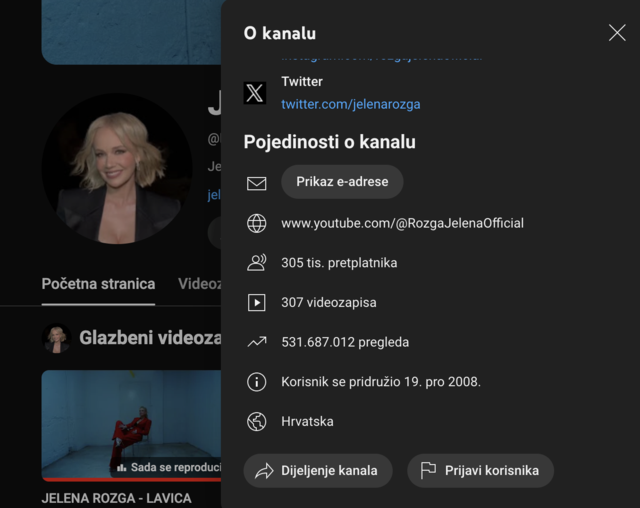
Task: Click small avatar next to Glazbeni videozapisi
Action: click(x=56, y=338)
